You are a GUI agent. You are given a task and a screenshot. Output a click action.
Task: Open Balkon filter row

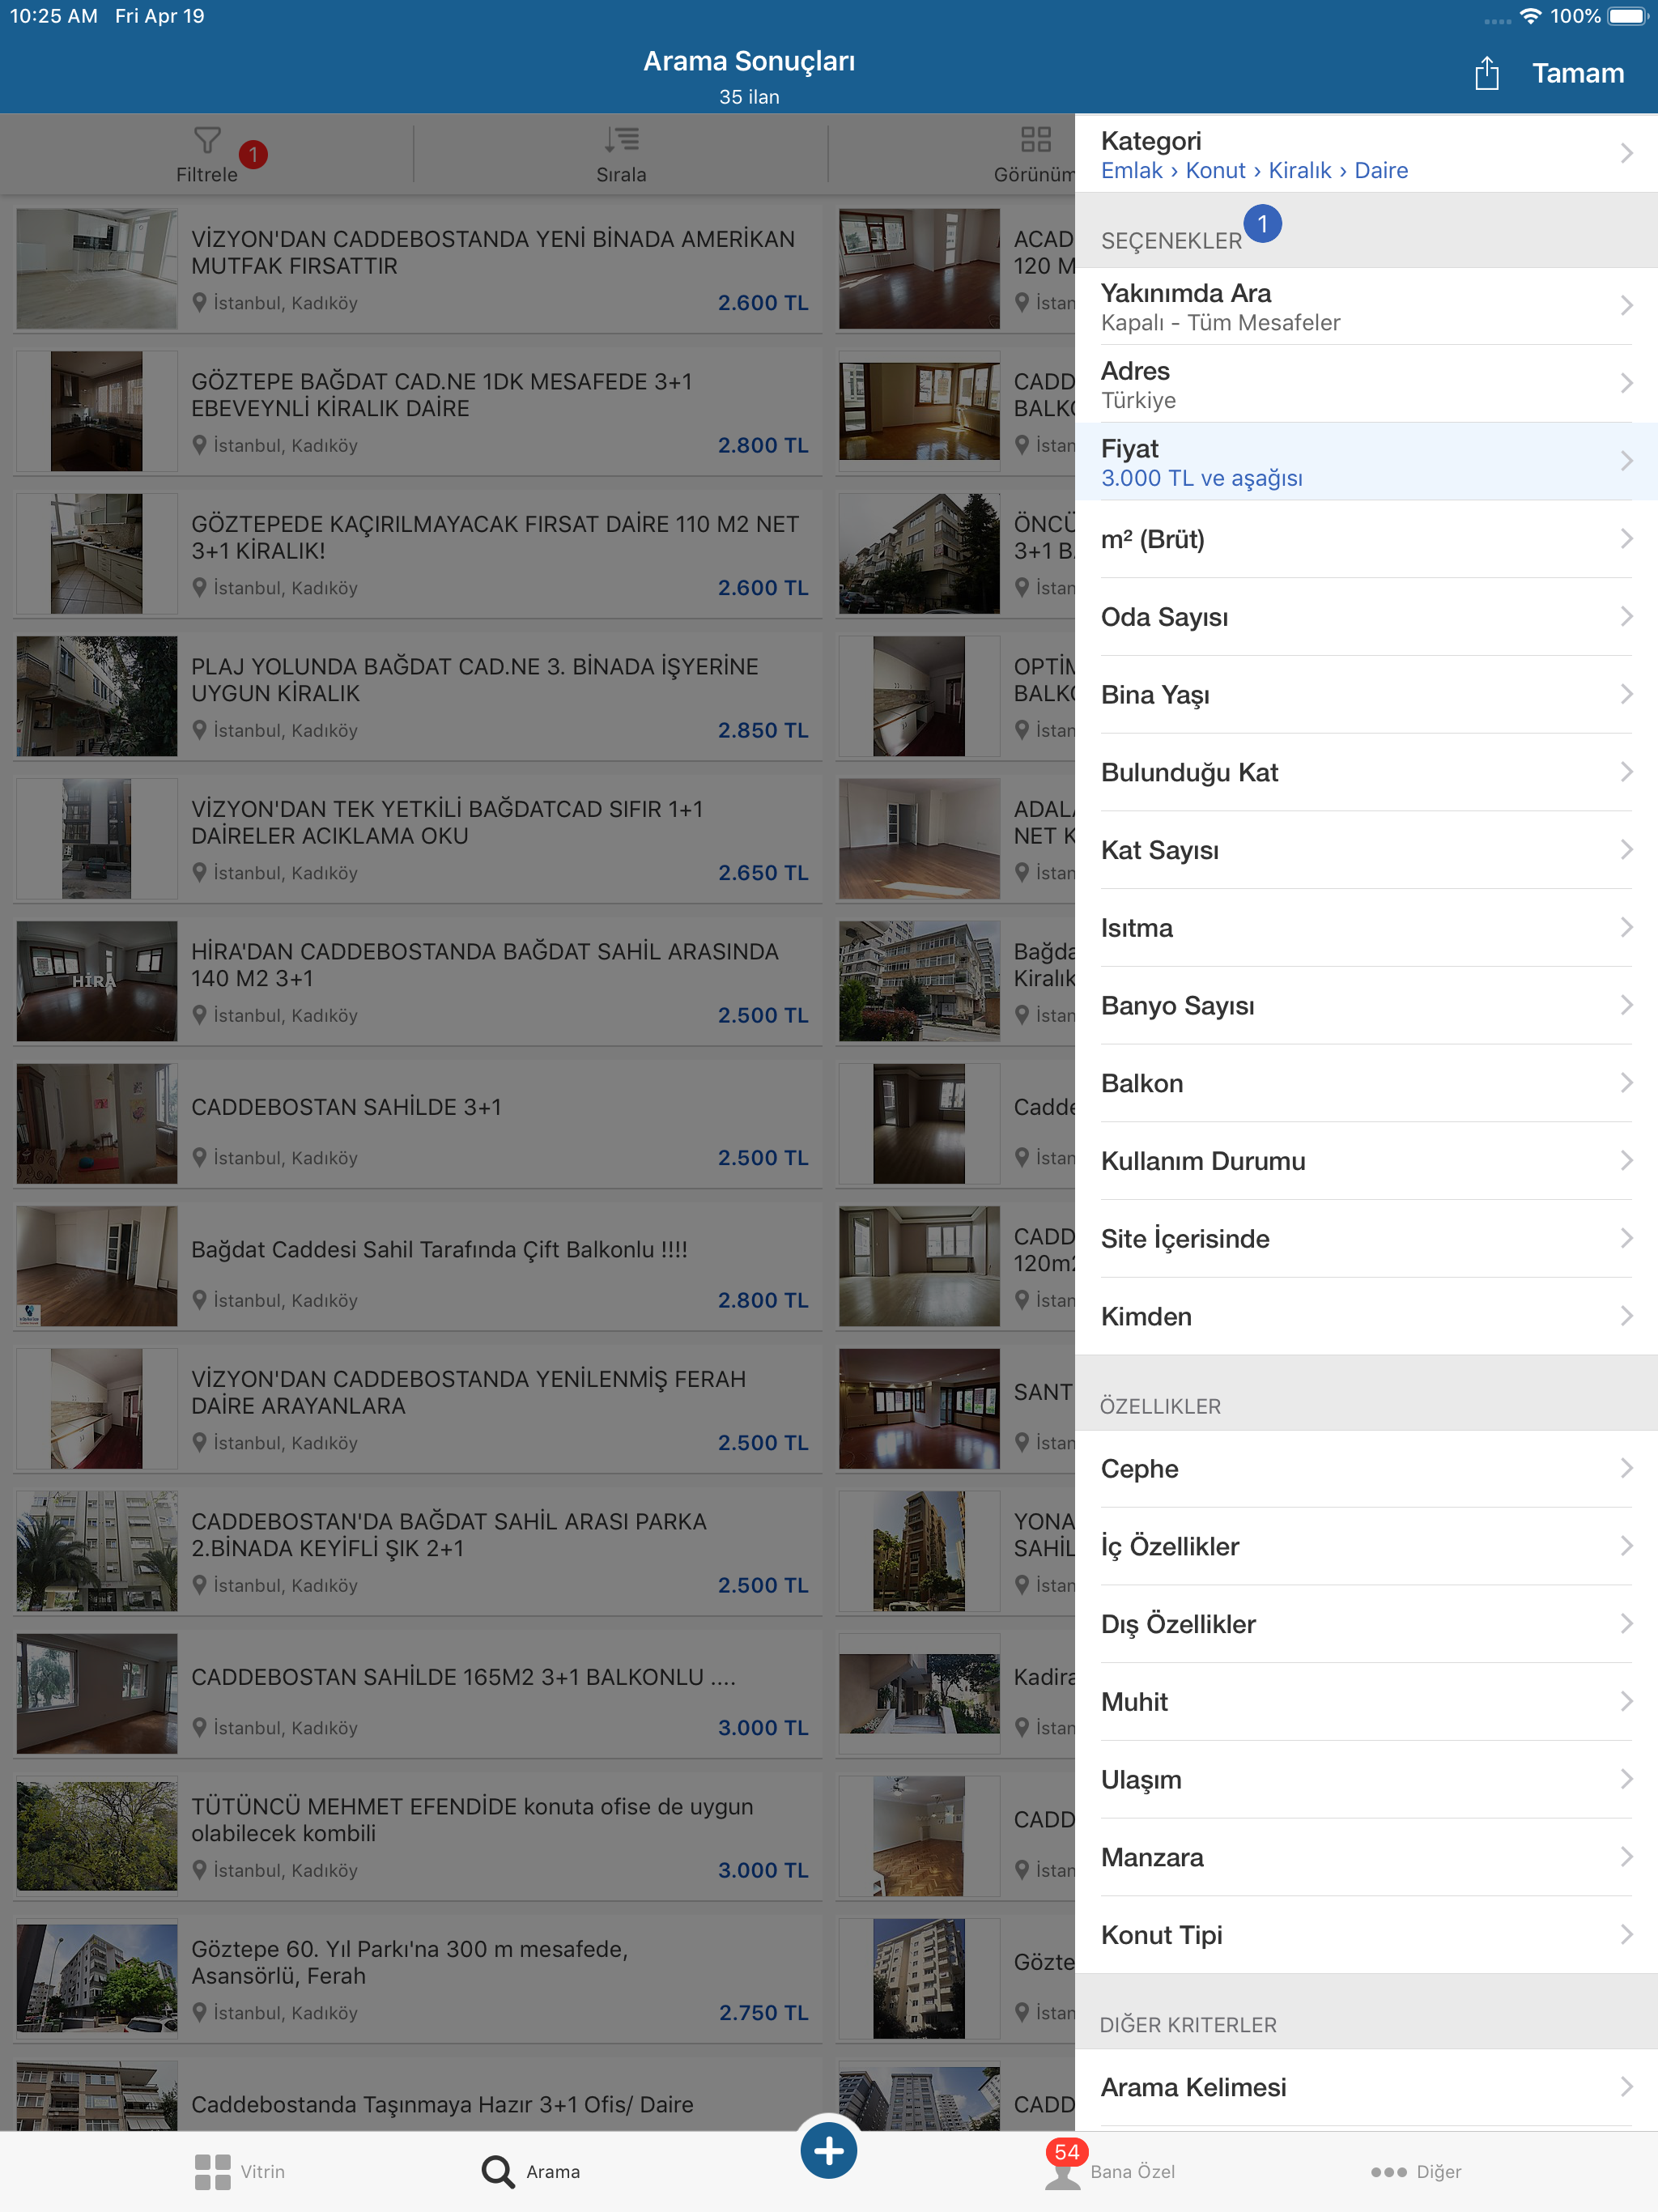1366,1084
